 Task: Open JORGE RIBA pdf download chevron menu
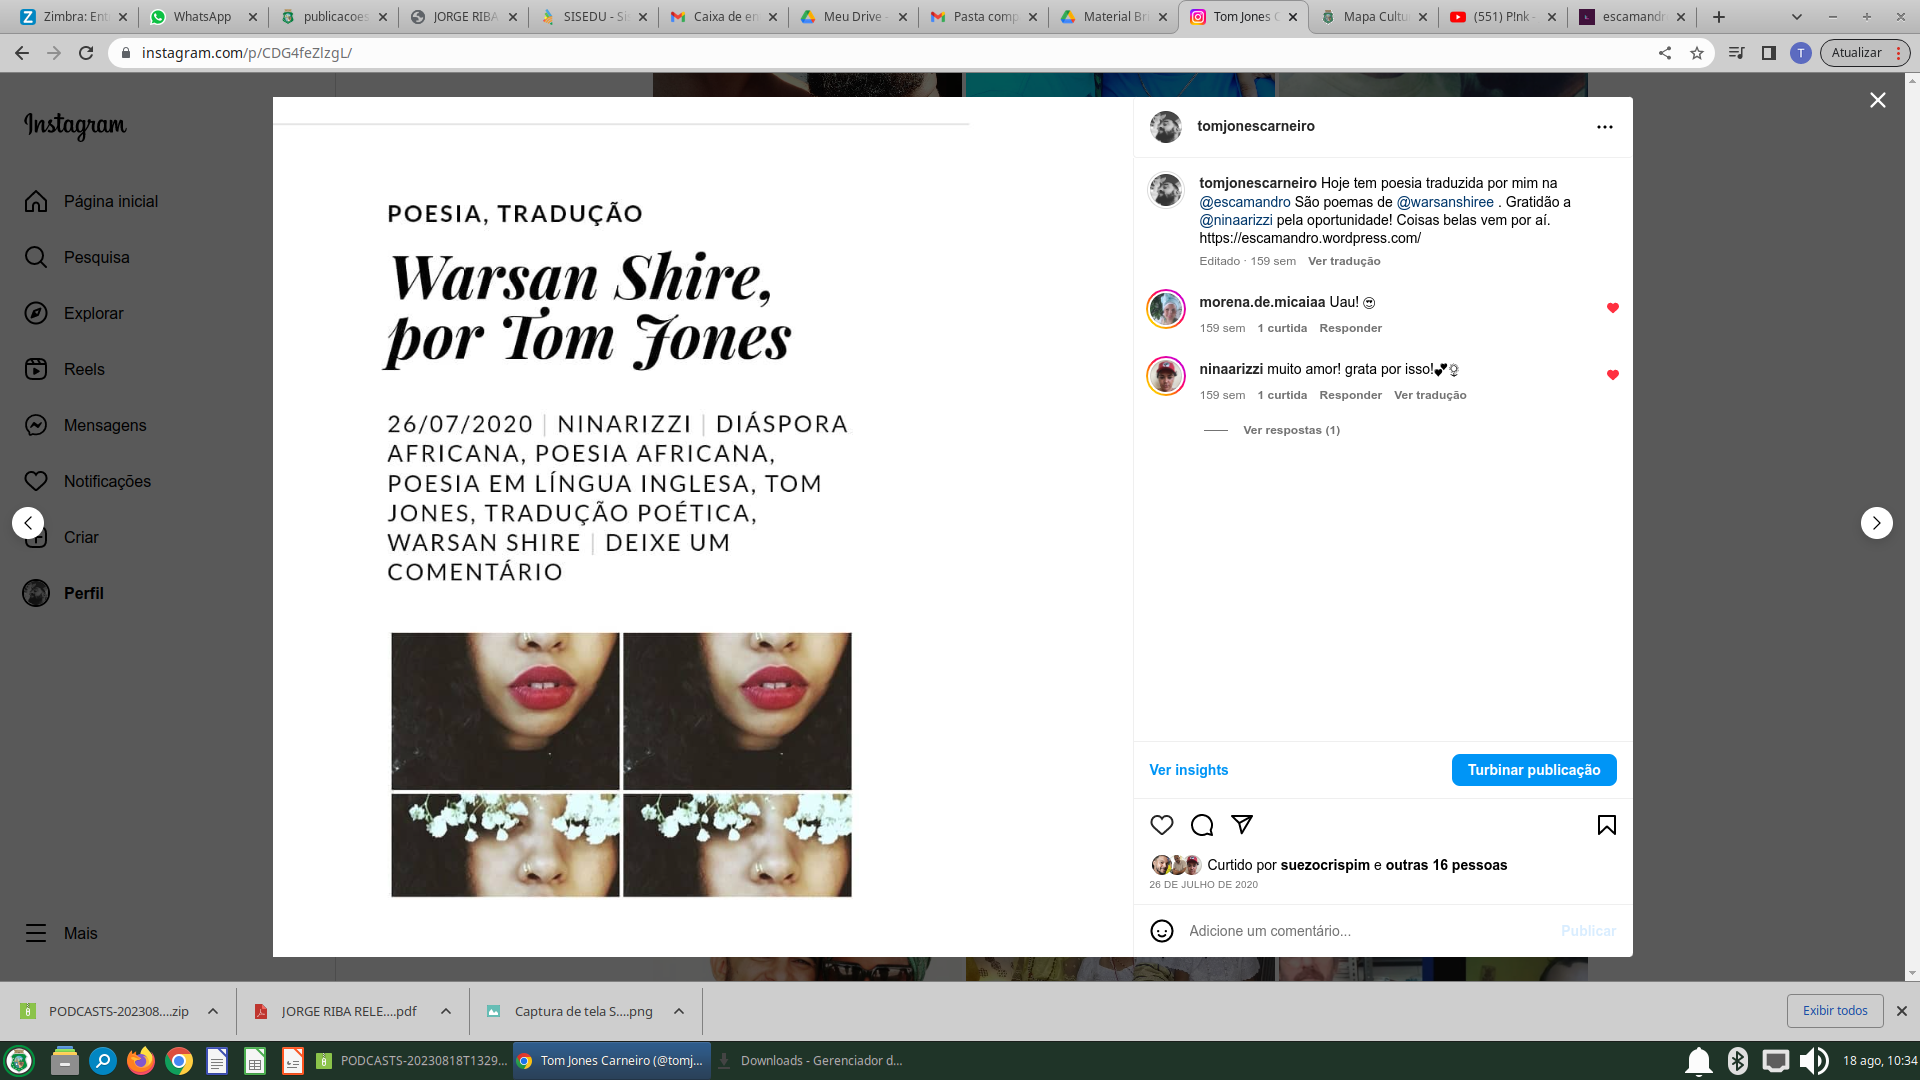(x=446, y=1011)
